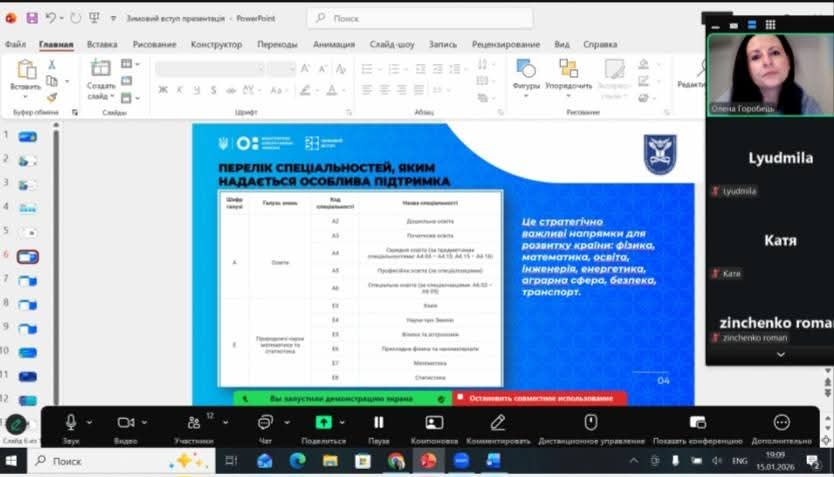Select slide 8 thumbnail in the slide panel
The width and height of the screenshot is (834, 477).
coord(27,304)
